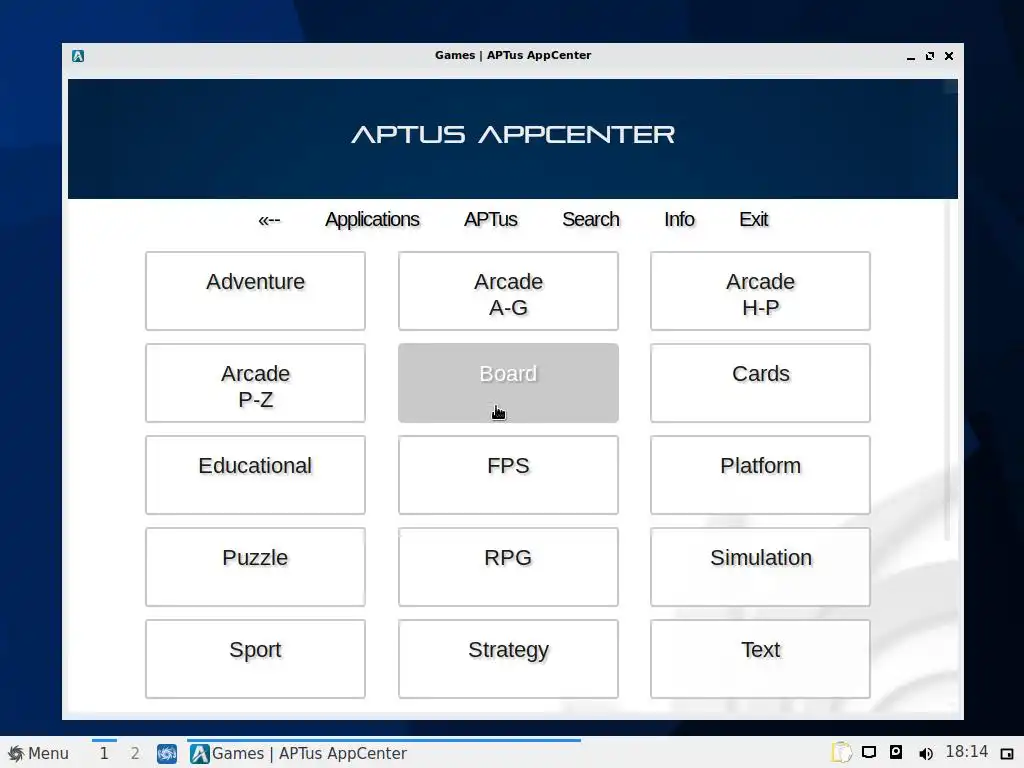
Task: Open the APTus menu item
Action: point(490,219)
